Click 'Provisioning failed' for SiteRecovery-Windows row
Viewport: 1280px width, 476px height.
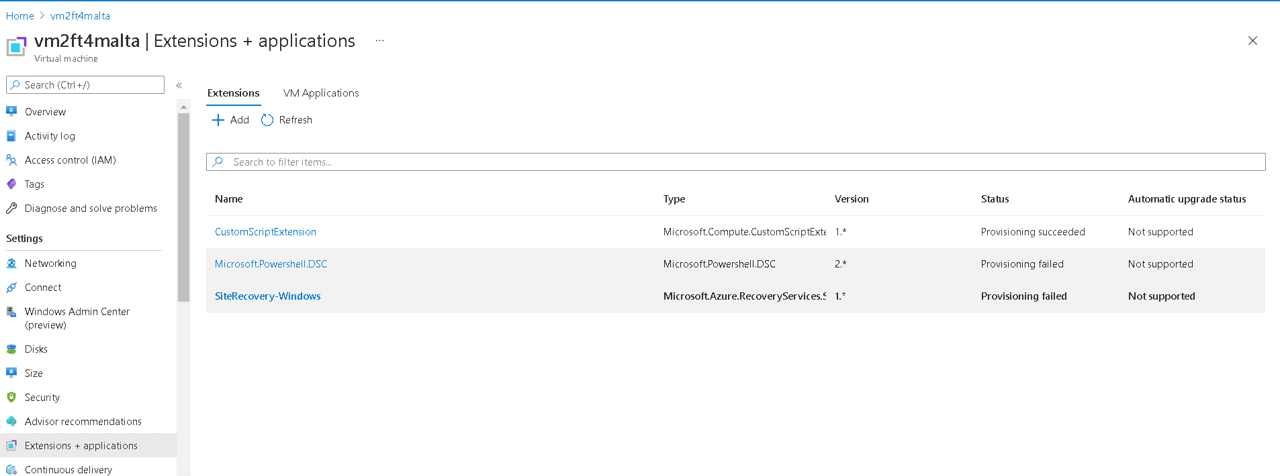click(1024, 296)
